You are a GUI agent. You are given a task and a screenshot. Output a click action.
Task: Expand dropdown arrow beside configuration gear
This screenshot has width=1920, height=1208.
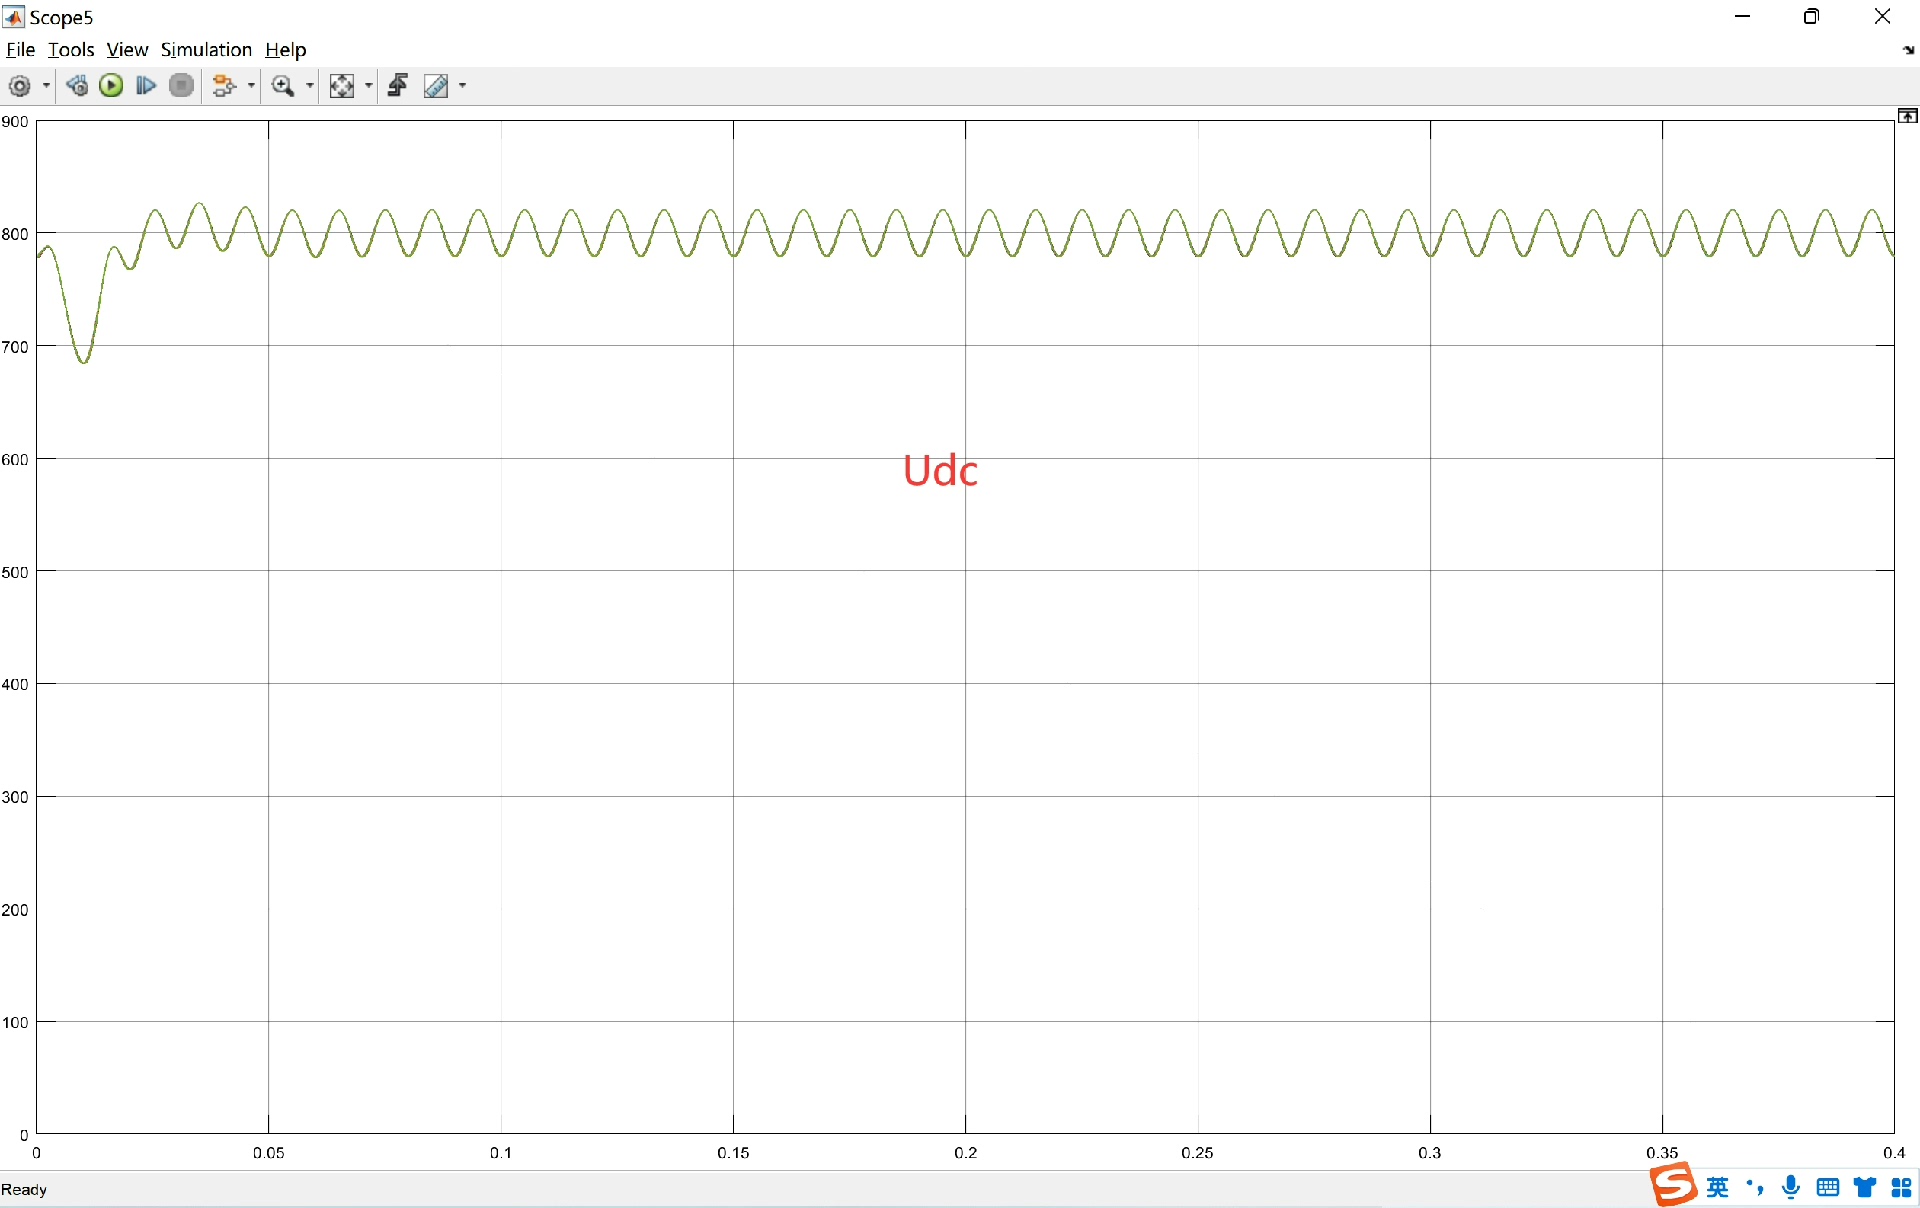tap(46, 86)
